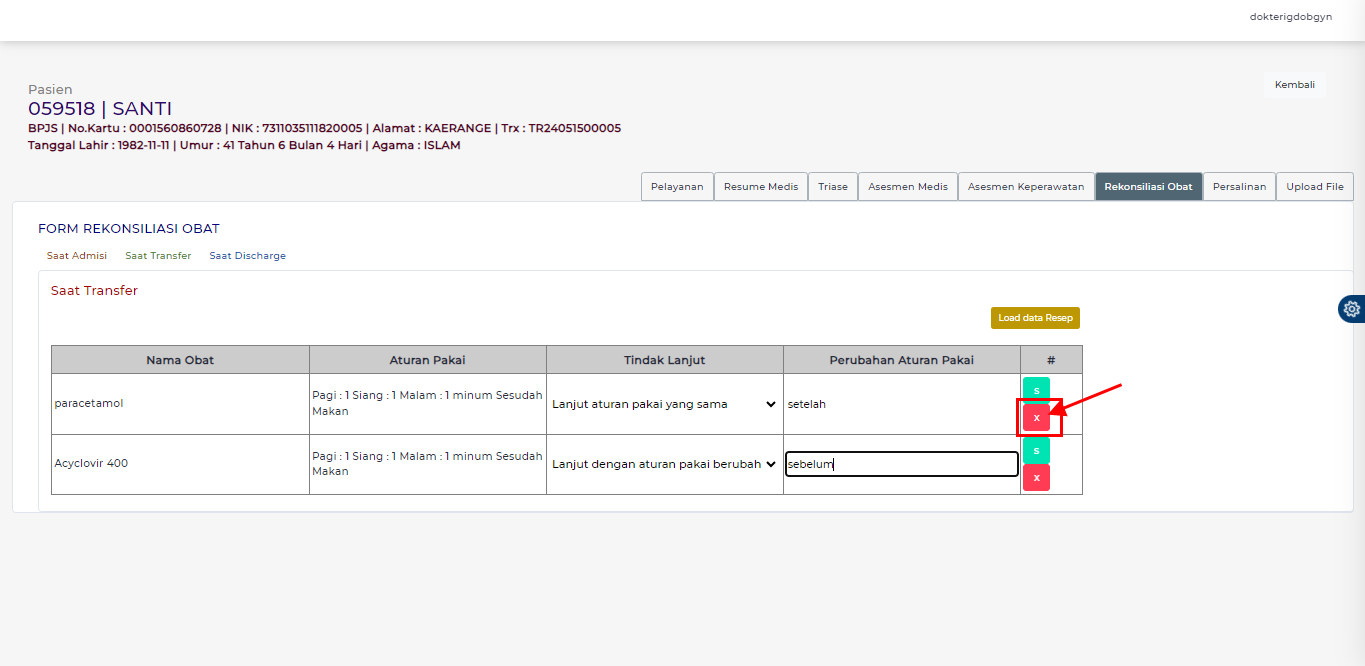
Task: Switch to the Persalinan tab
Action: tap(1238, 187)
